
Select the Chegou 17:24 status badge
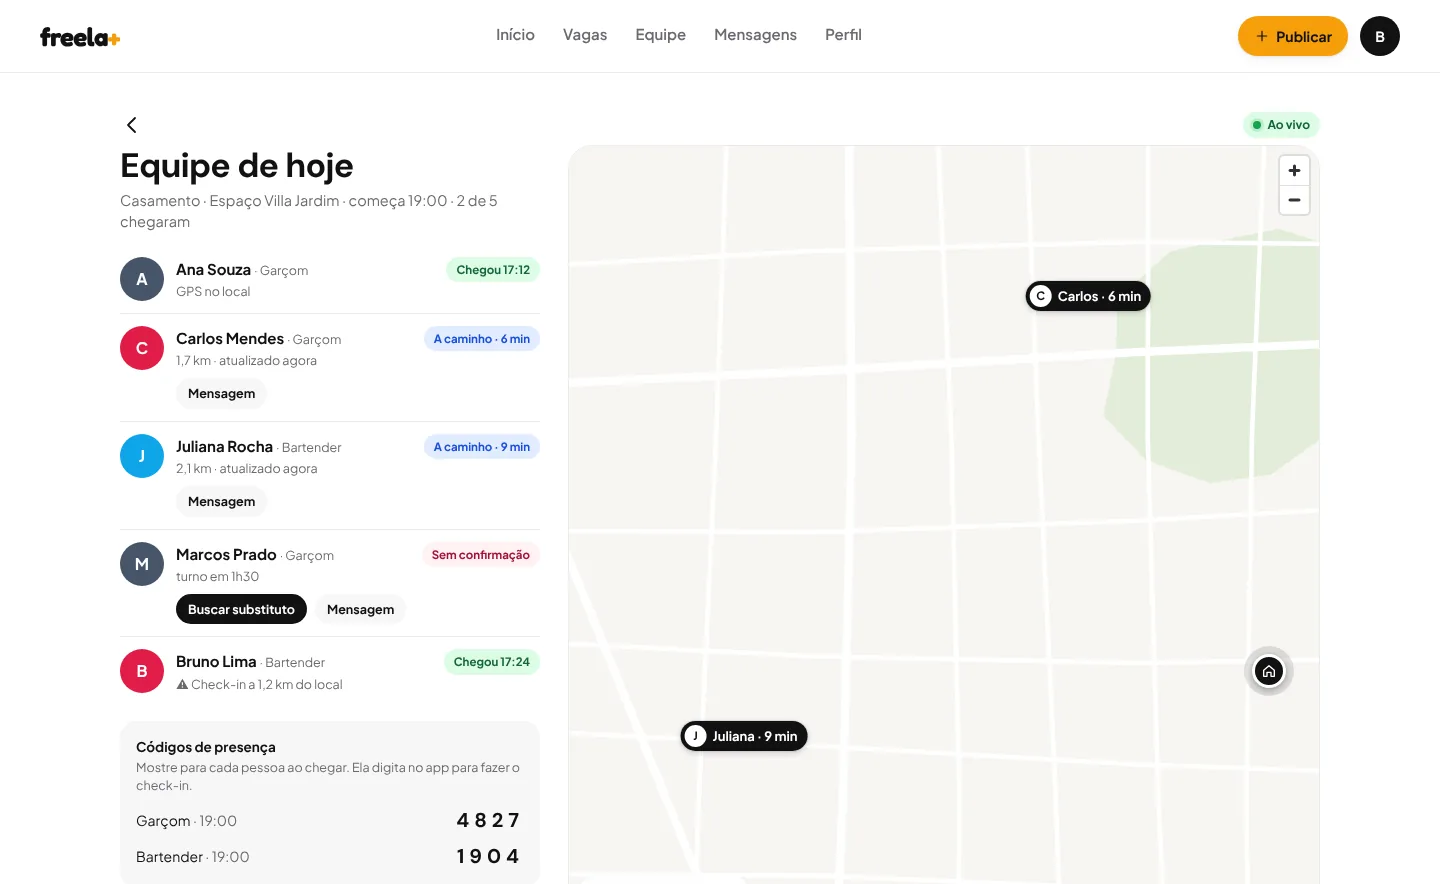click(492, 662)
